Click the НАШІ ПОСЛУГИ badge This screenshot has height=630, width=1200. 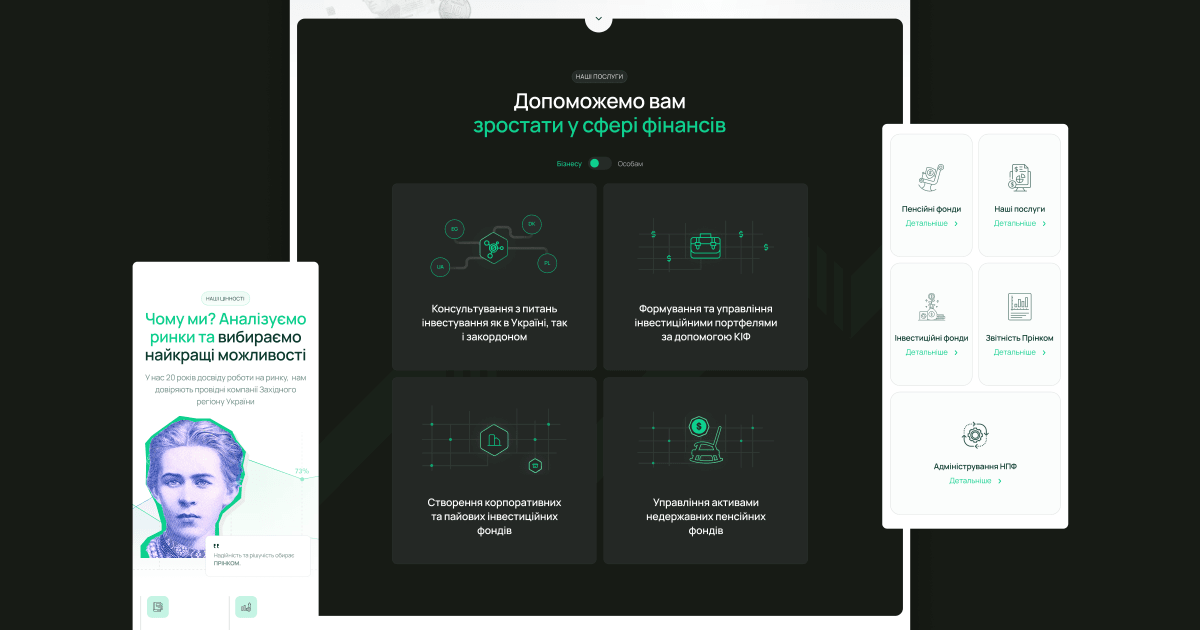(x=600, y=76)
